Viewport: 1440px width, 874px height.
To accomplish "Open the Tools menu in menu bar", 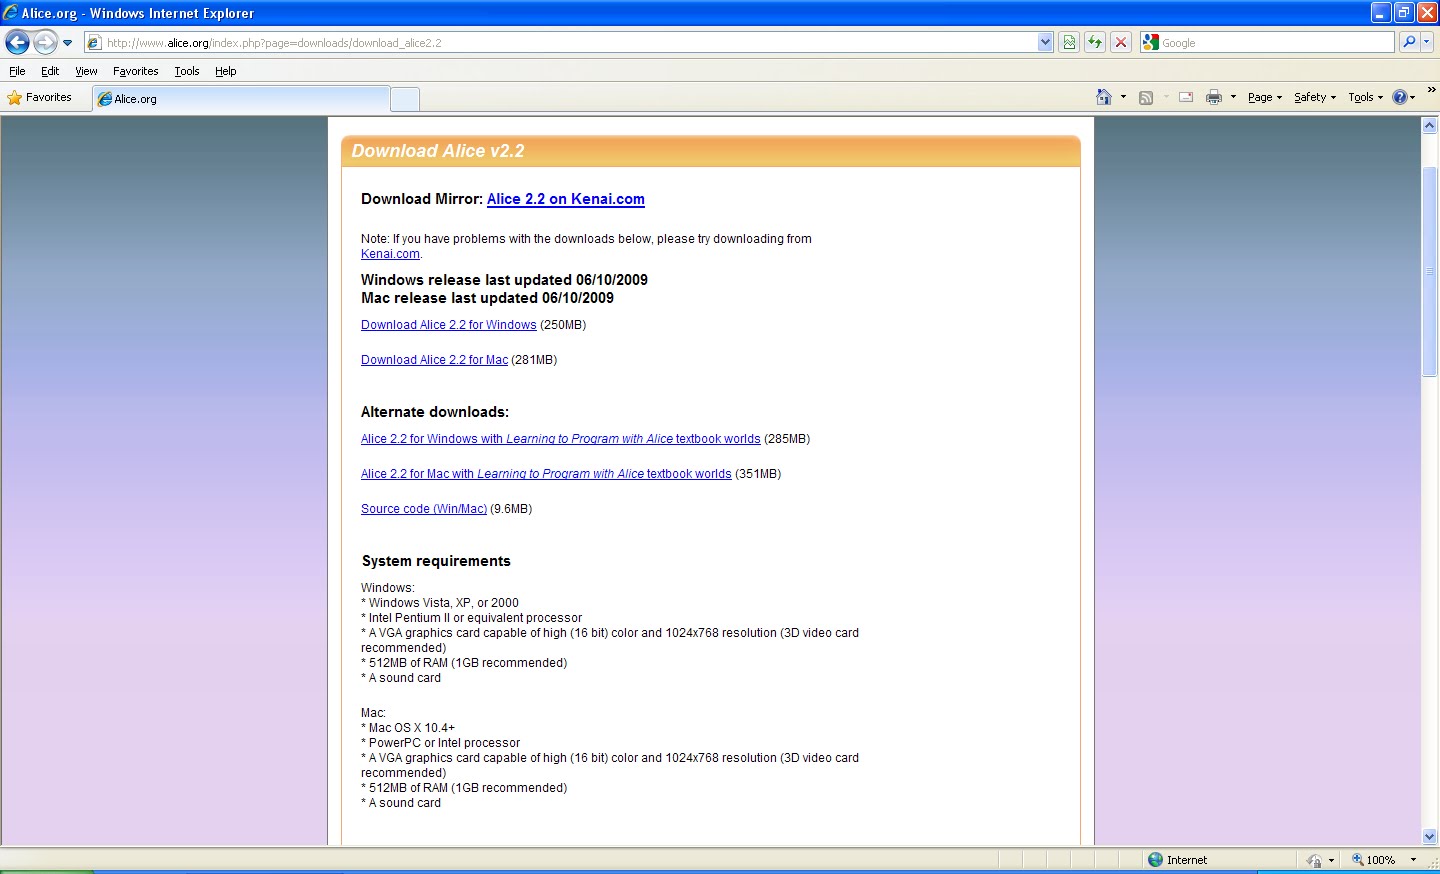I will tap(187, 71).
